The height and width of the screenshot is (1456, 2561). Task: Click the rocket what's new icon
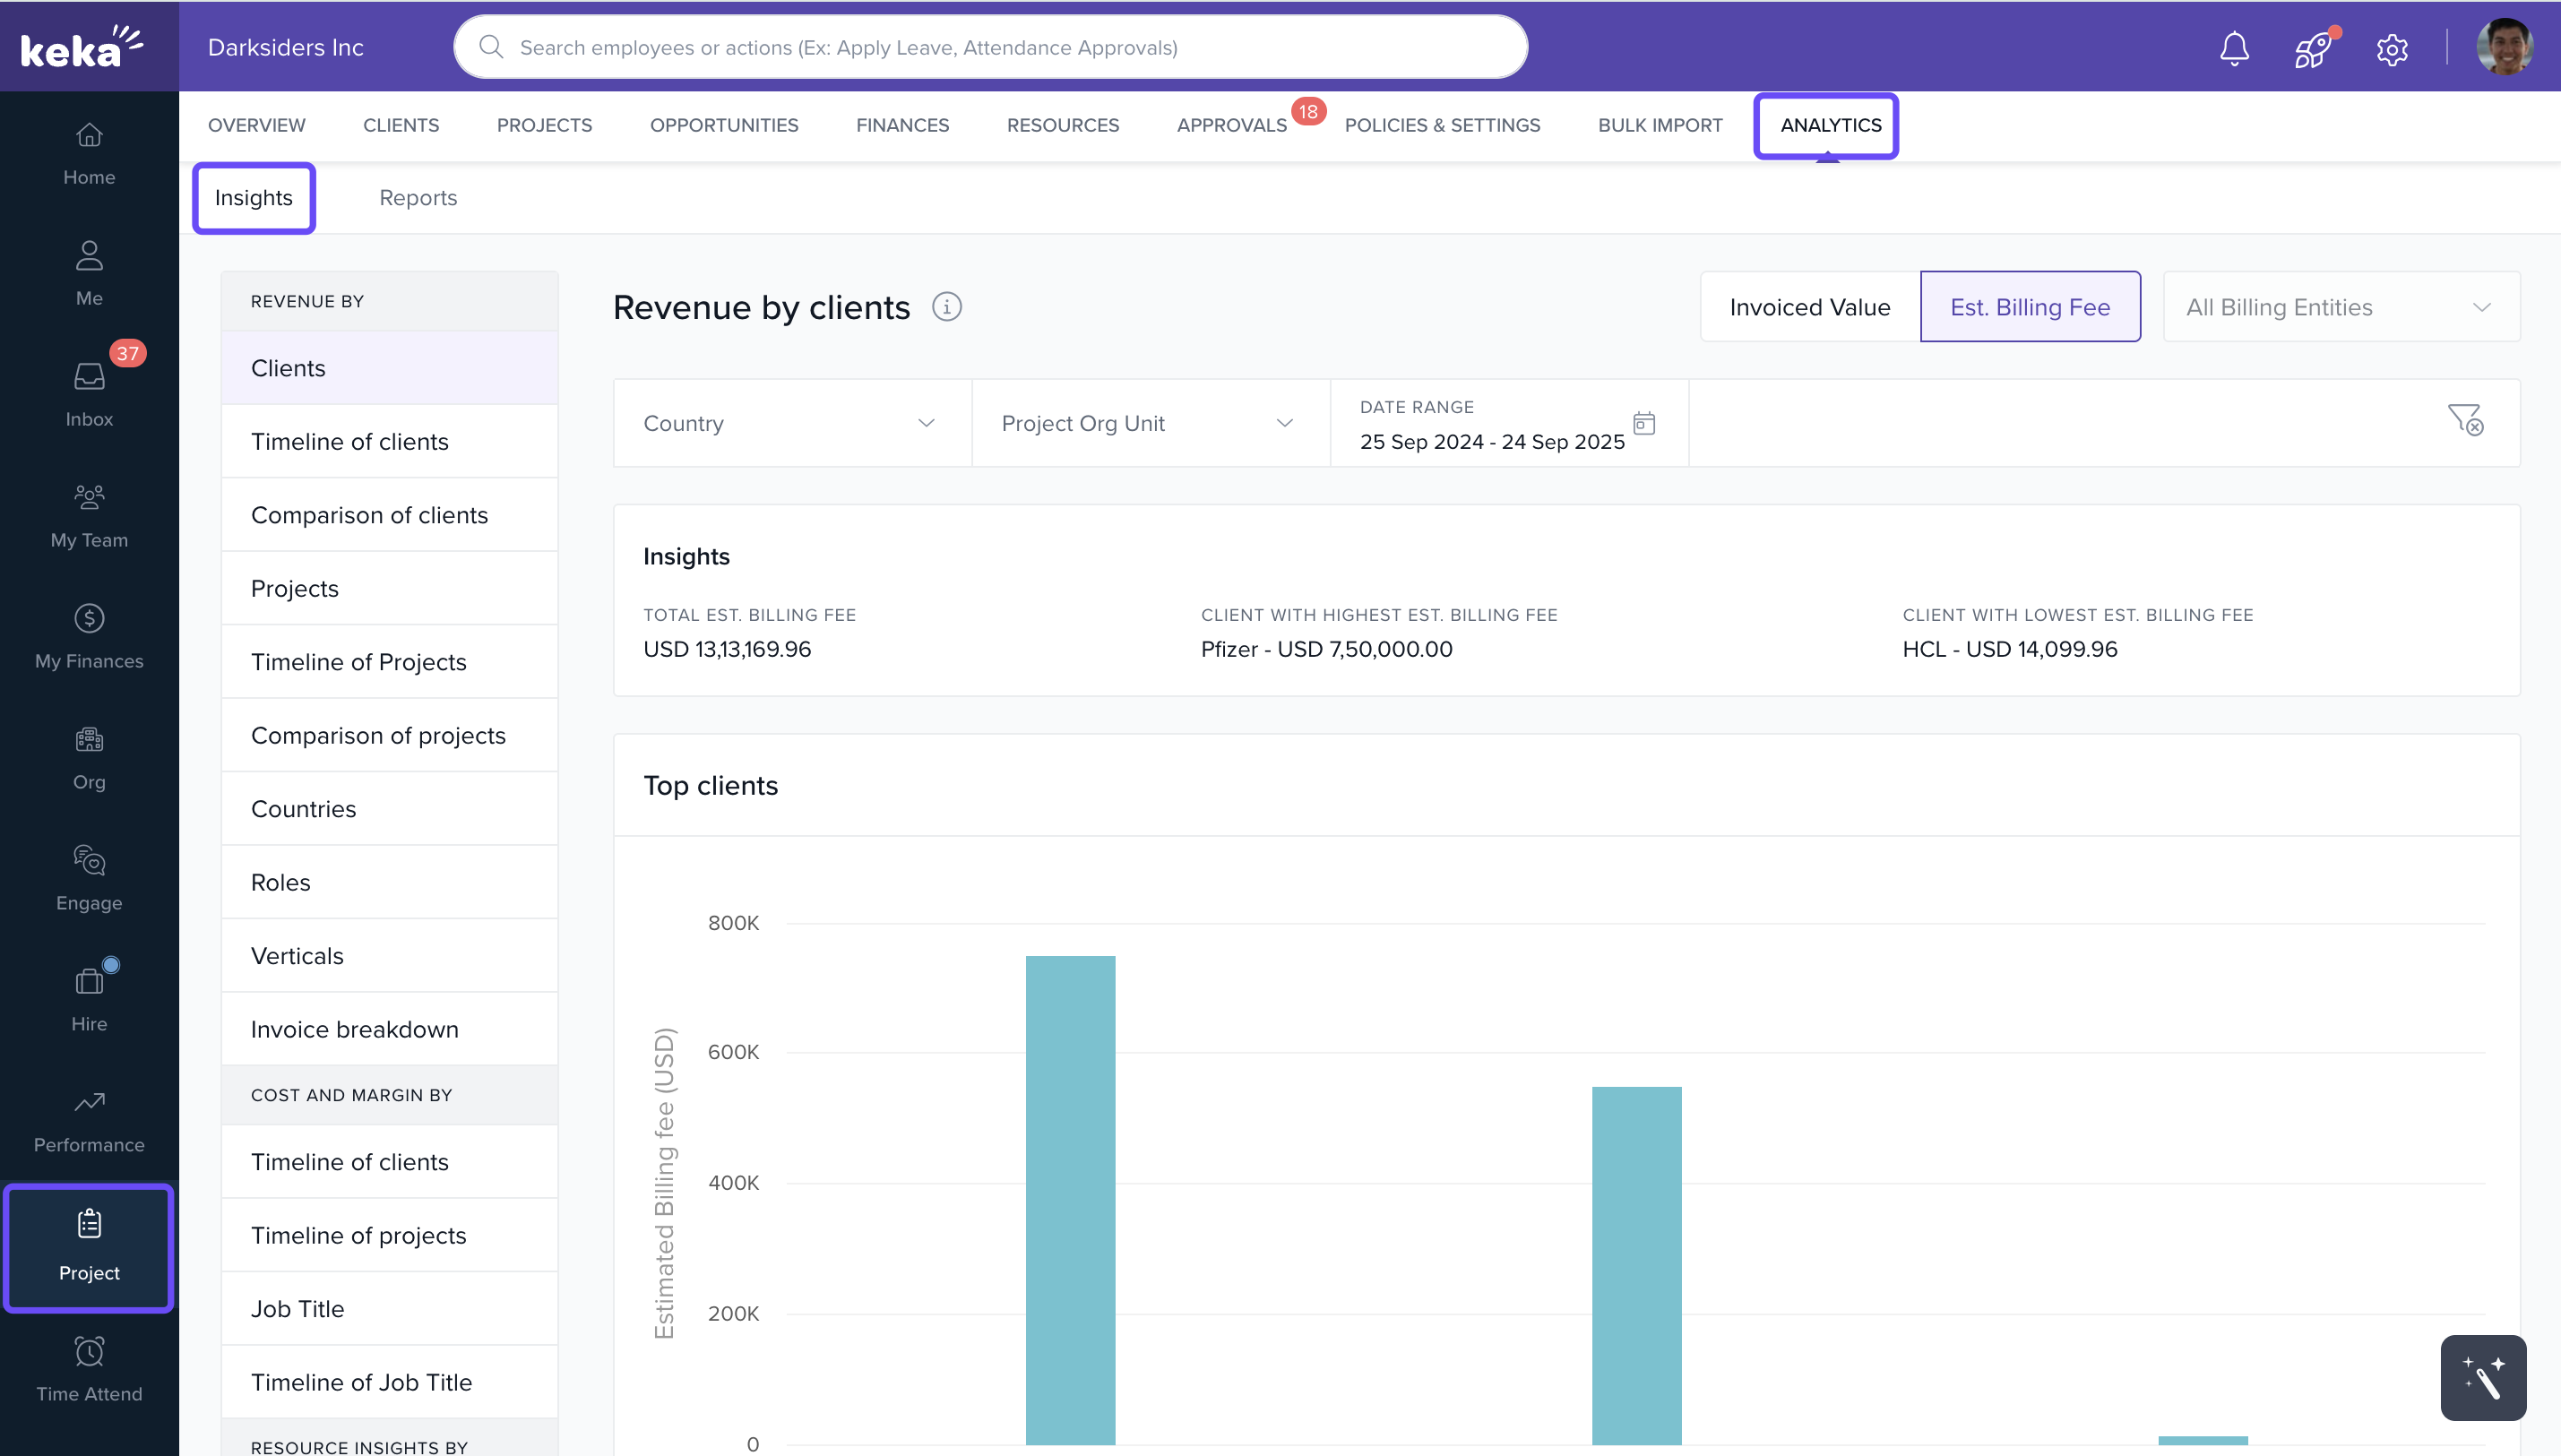2312,48
